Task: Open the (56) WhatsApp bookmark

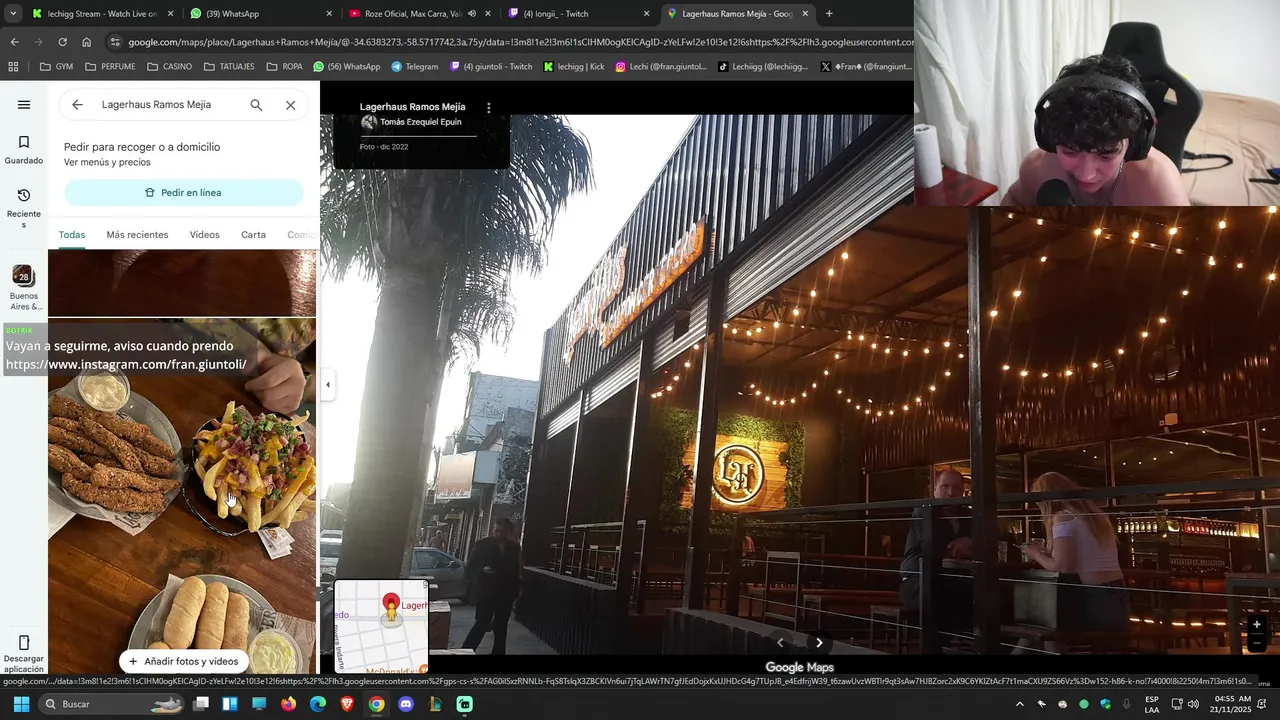Action: coord(347,67)
